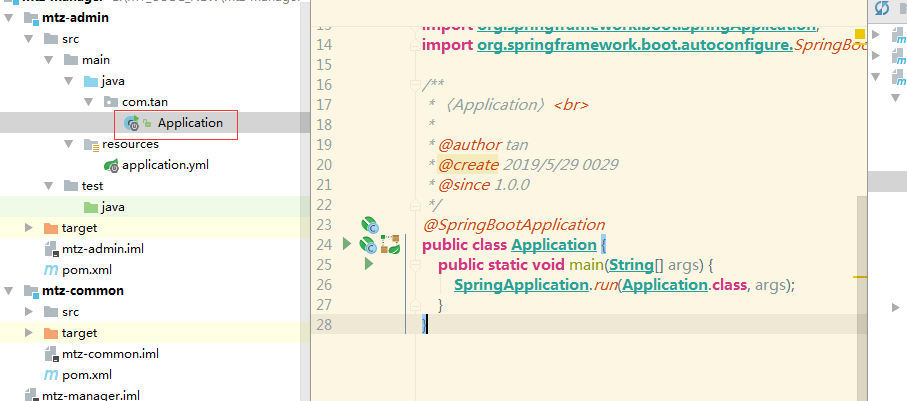Fold the Javadoc comment block in the editor
This screenshot has width=907, height=401.
pyautogui.click(x=414, y=85)
